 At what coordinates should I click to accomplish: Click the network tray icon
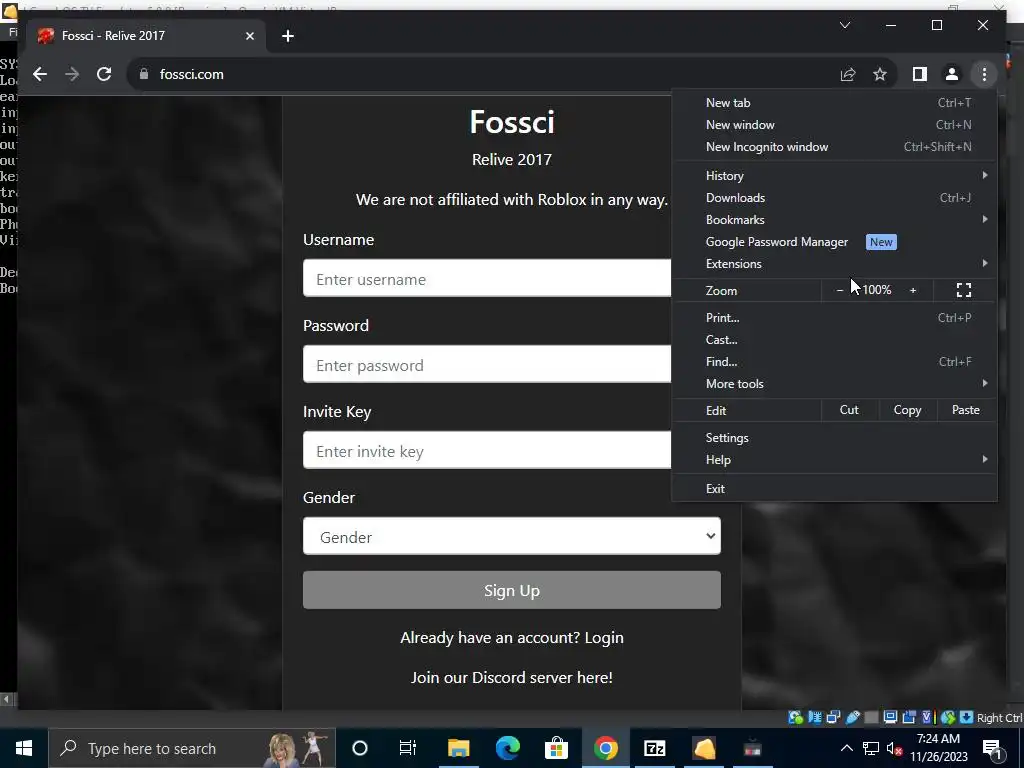[x=871, y=748]
